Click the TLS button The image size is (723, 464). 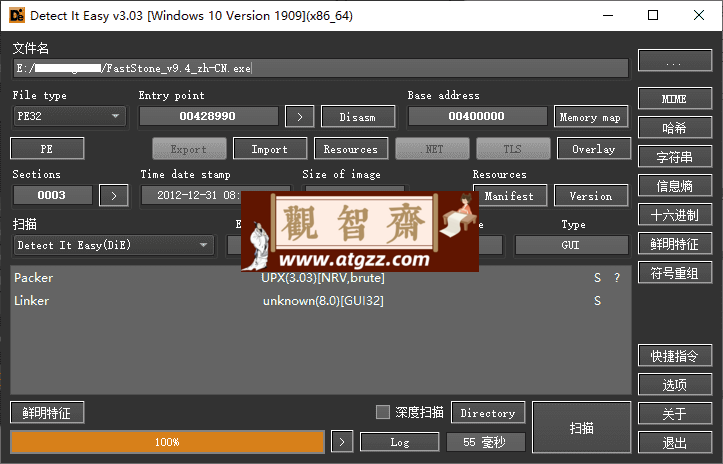tap(513, 149)
